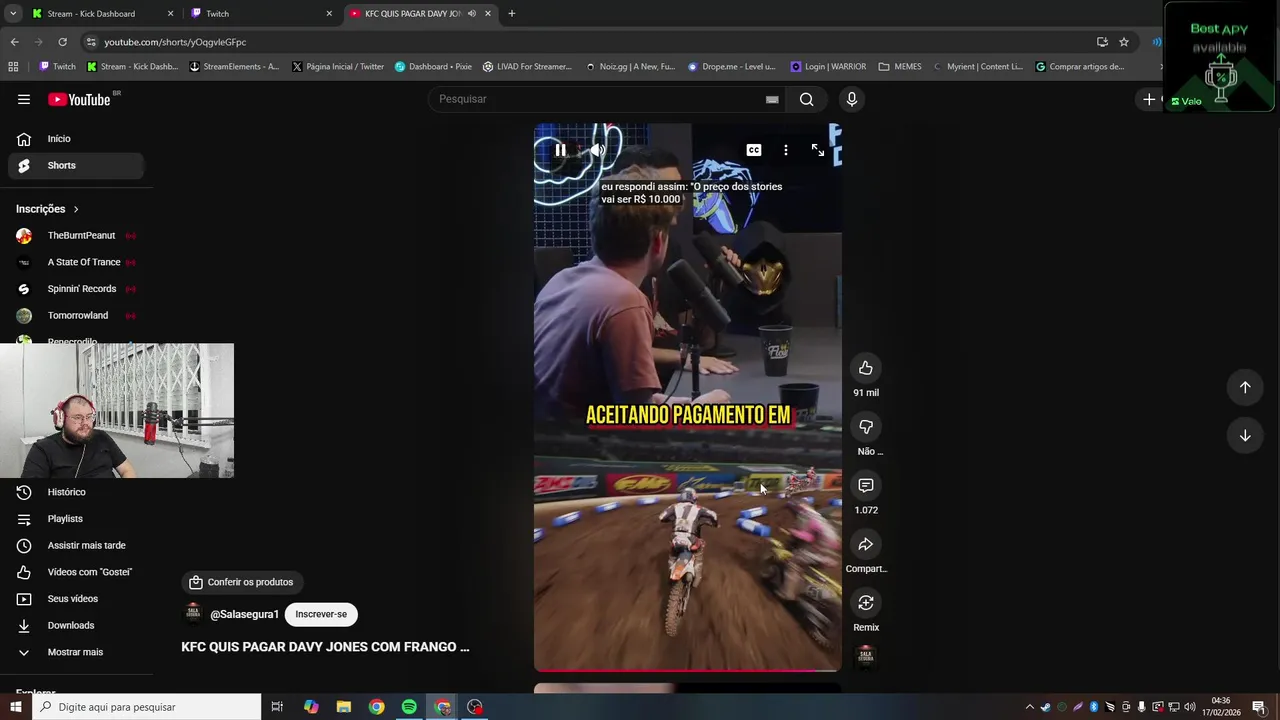Viewport: 1280px width, 720px height.
Task: Open a new browser tab
Action: (511, 14)
